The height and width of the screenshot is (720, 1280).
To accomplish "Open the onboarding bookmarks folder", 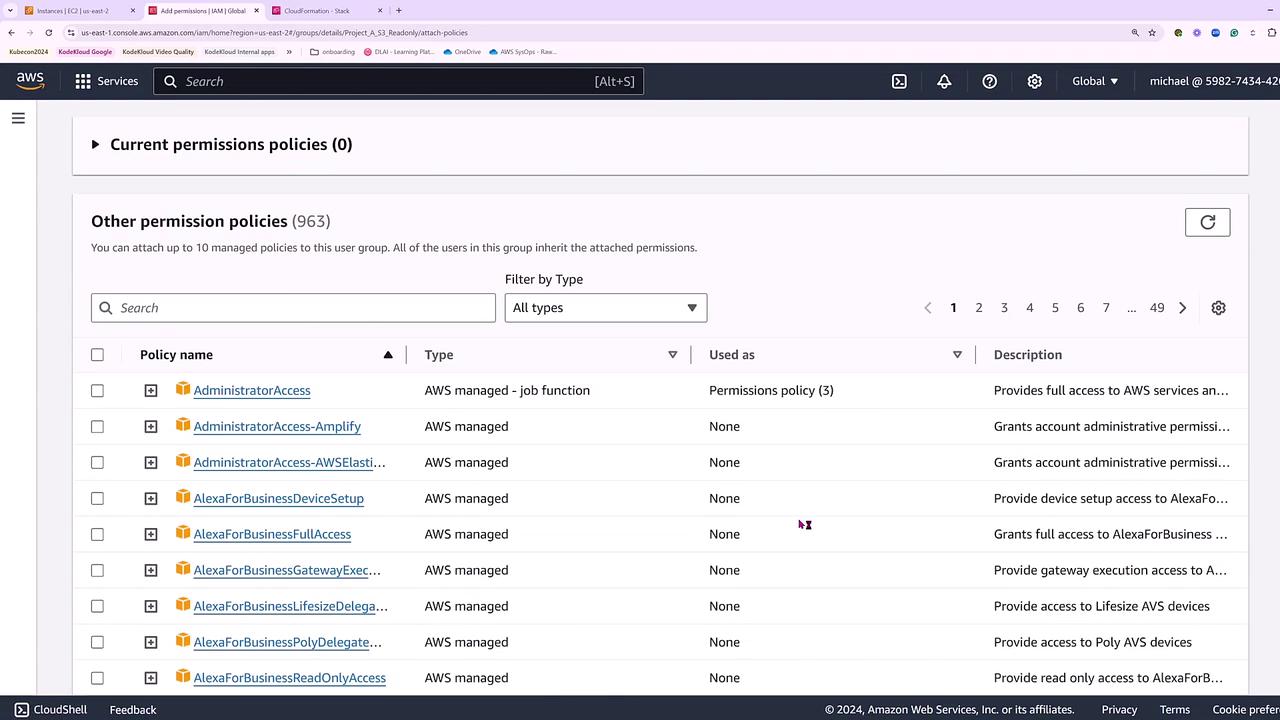I will pyautogui.click(x=333, y=52).
